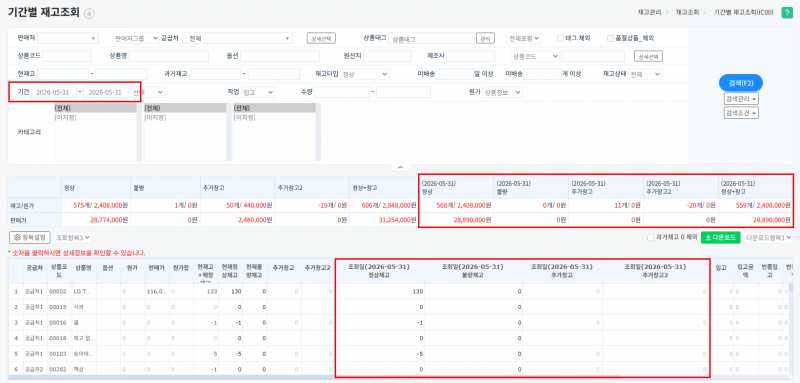The image size is (800, 383).
Task: Expand the 검색조건 dropdown button
Action: (741, 113)
